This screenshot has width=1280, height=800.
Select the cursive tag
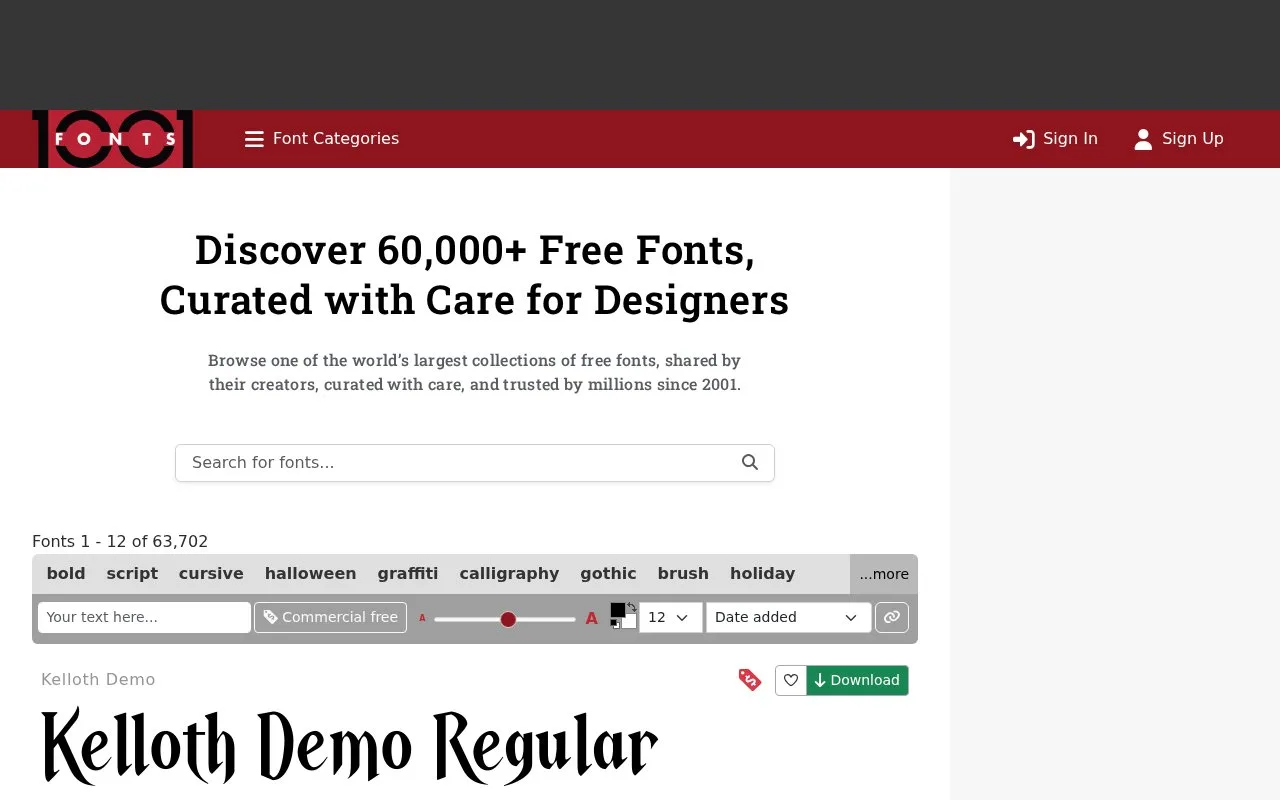211,574
